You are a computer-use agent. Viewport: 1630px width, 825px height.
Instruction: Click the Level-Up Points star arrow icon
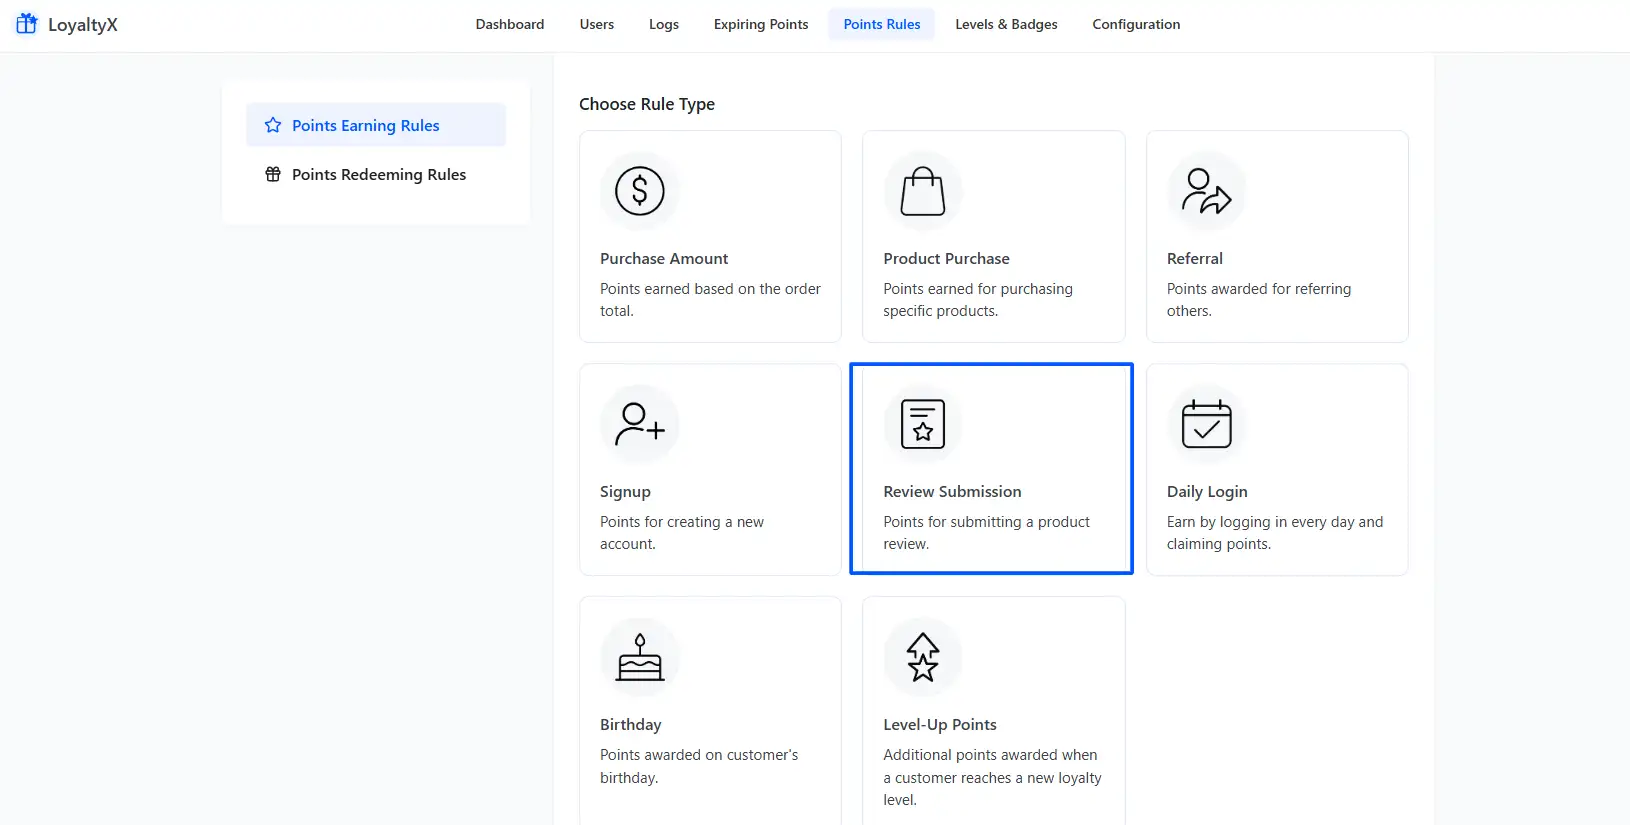[x=922, y=657]
